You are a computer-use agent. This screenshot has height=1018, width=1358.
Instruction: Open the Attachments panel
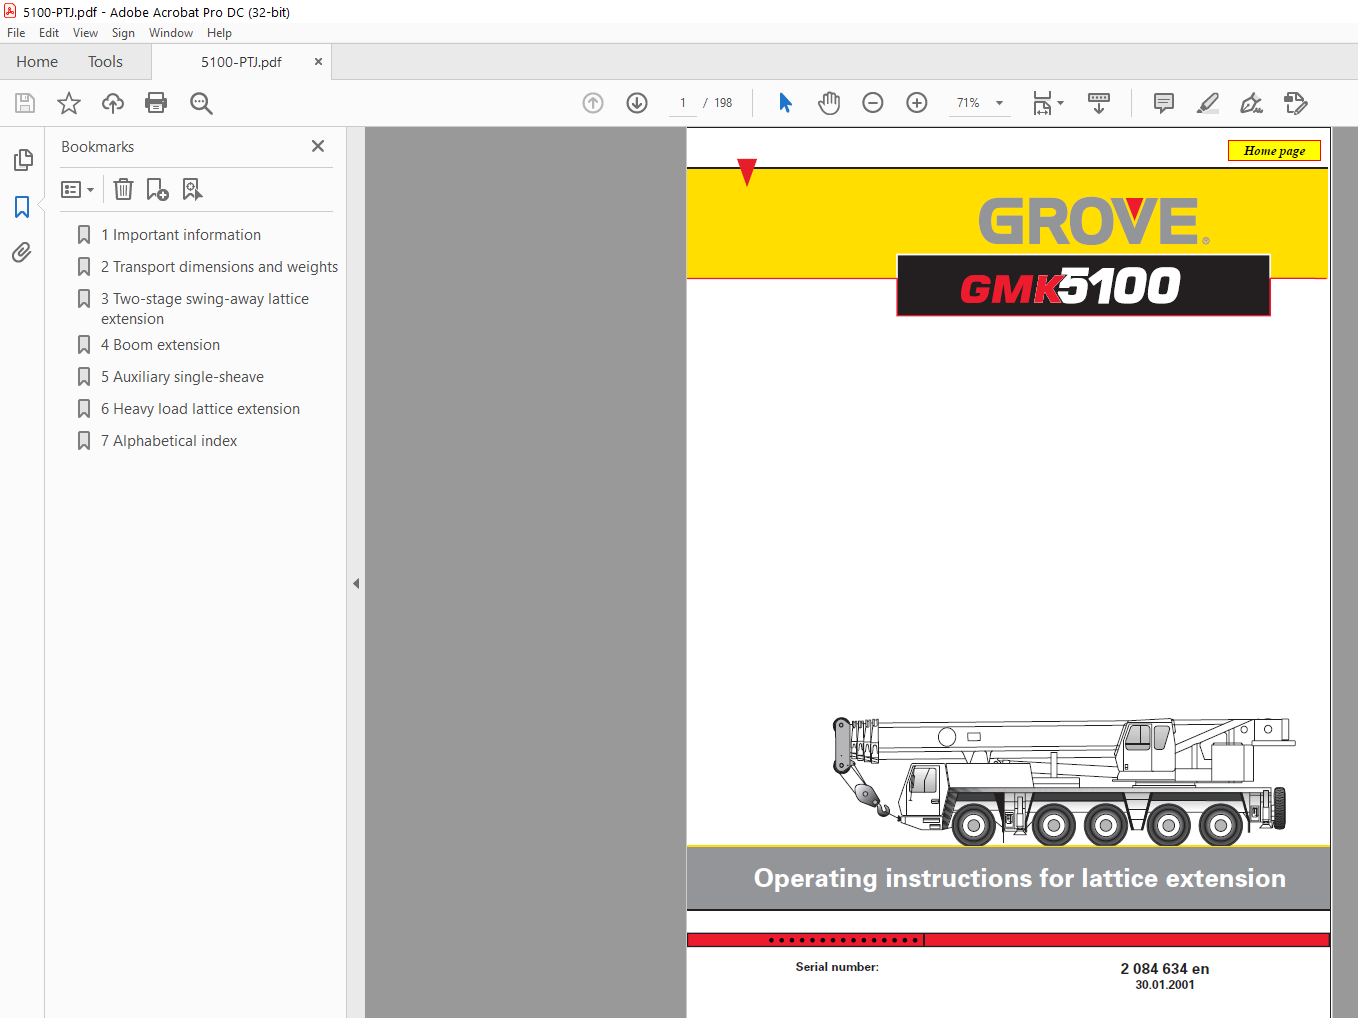[x=22, y=252]
